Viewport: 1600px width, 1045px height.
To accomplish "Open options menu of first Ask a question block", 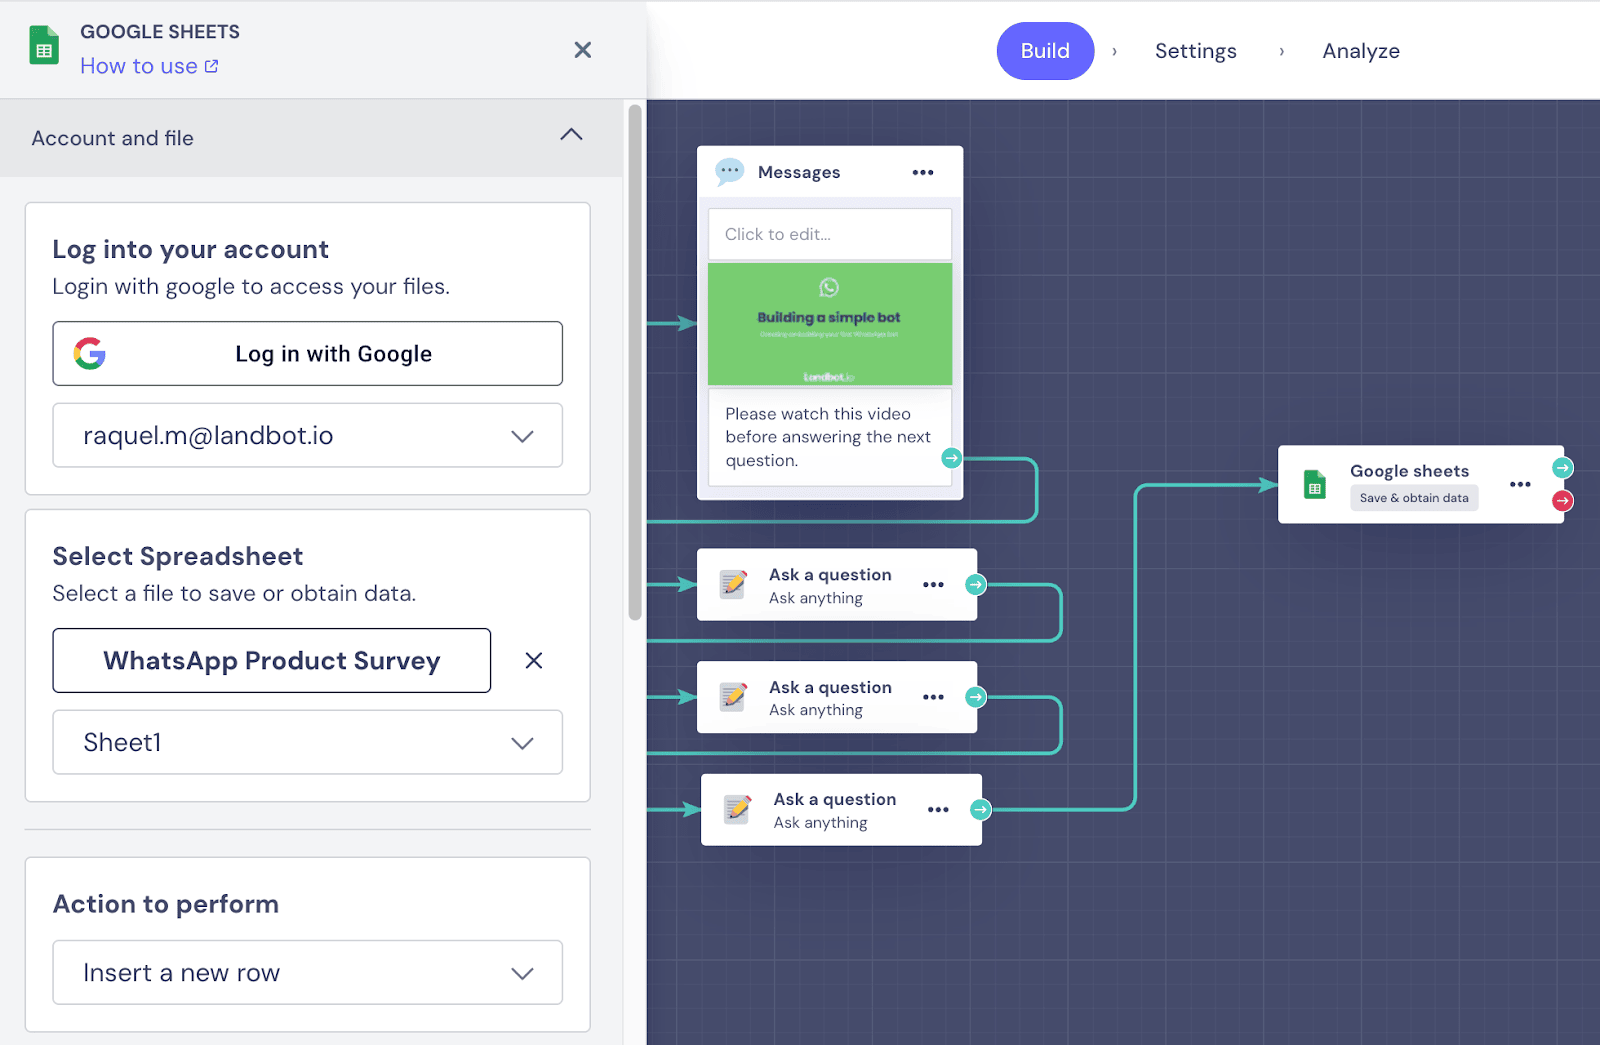I will click(x=933, y=585).
